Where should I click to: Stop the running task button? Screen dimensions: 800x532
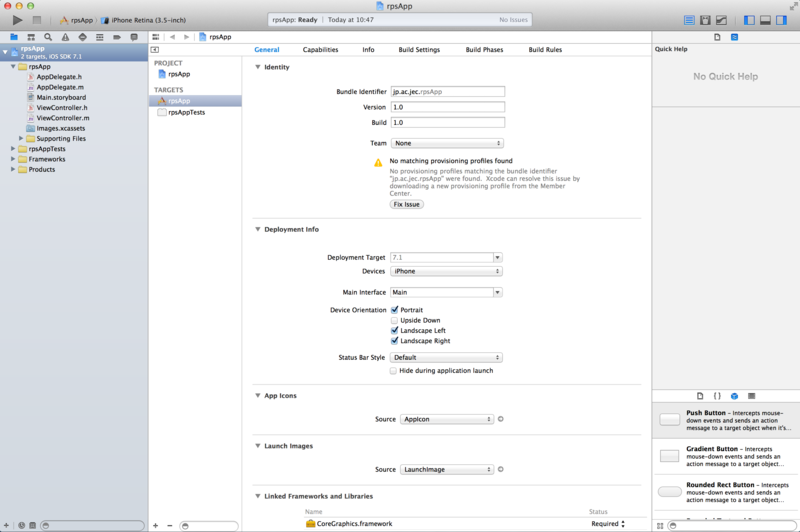[37, 20]
